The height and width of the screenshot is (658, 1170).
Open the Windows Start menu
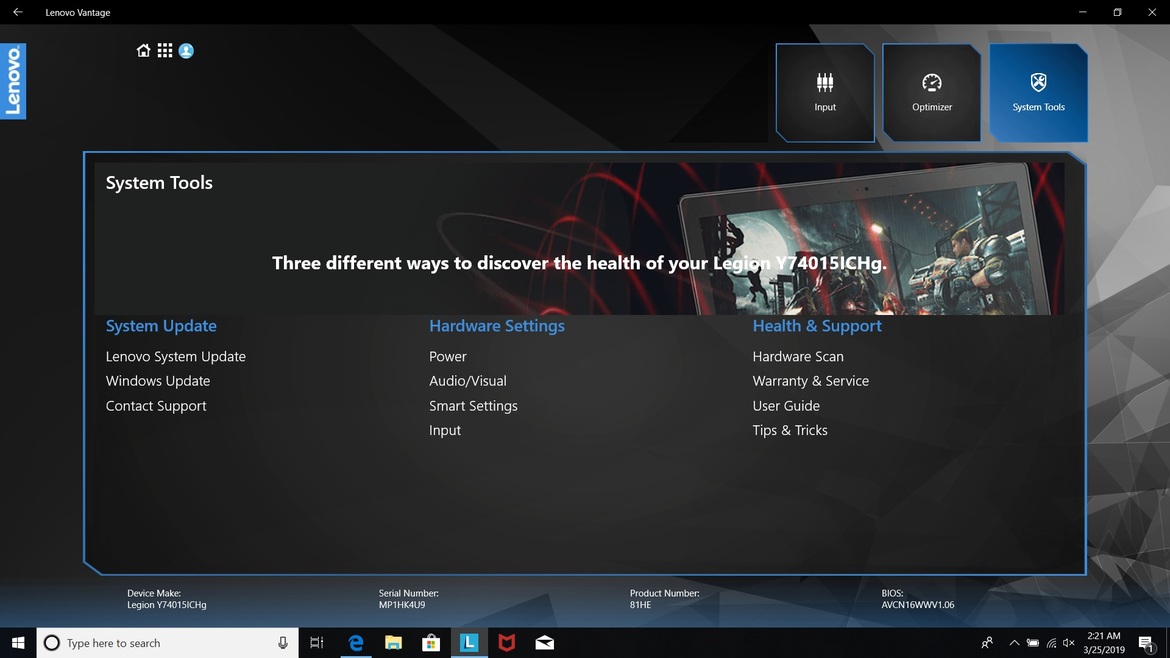(x=18, y=642)
